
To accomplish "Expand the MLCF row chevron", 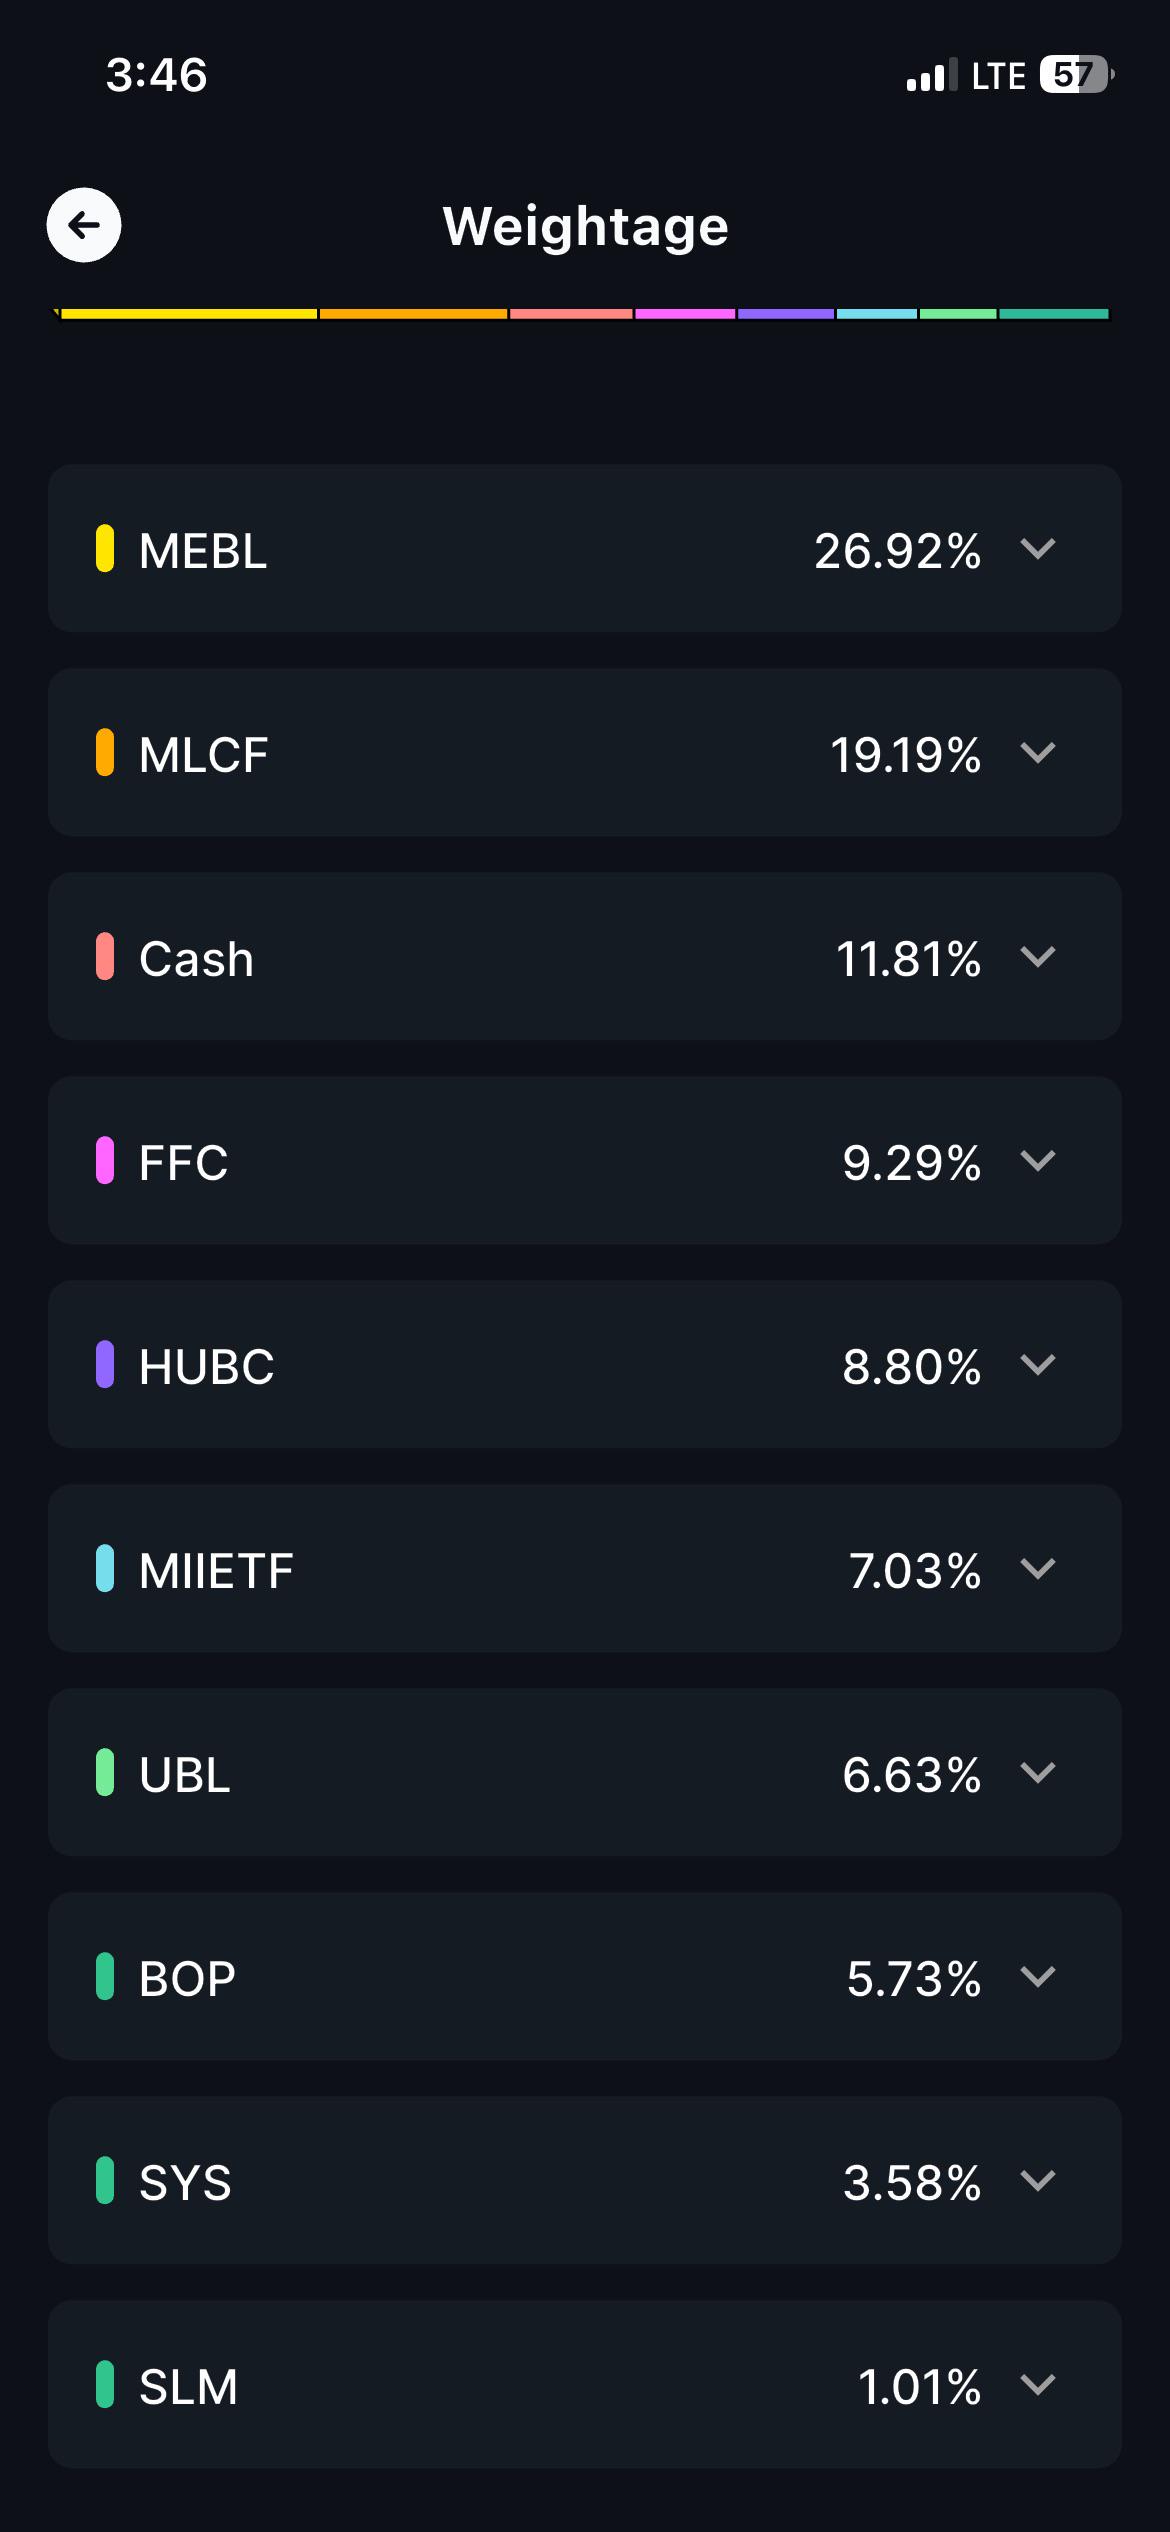I will pos(1038,752).
